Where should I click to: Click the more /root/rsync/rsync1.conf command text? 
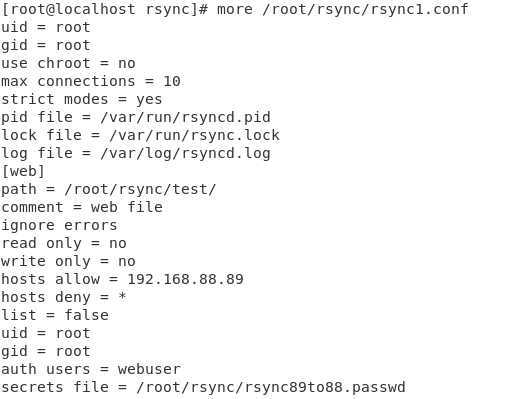343,9
